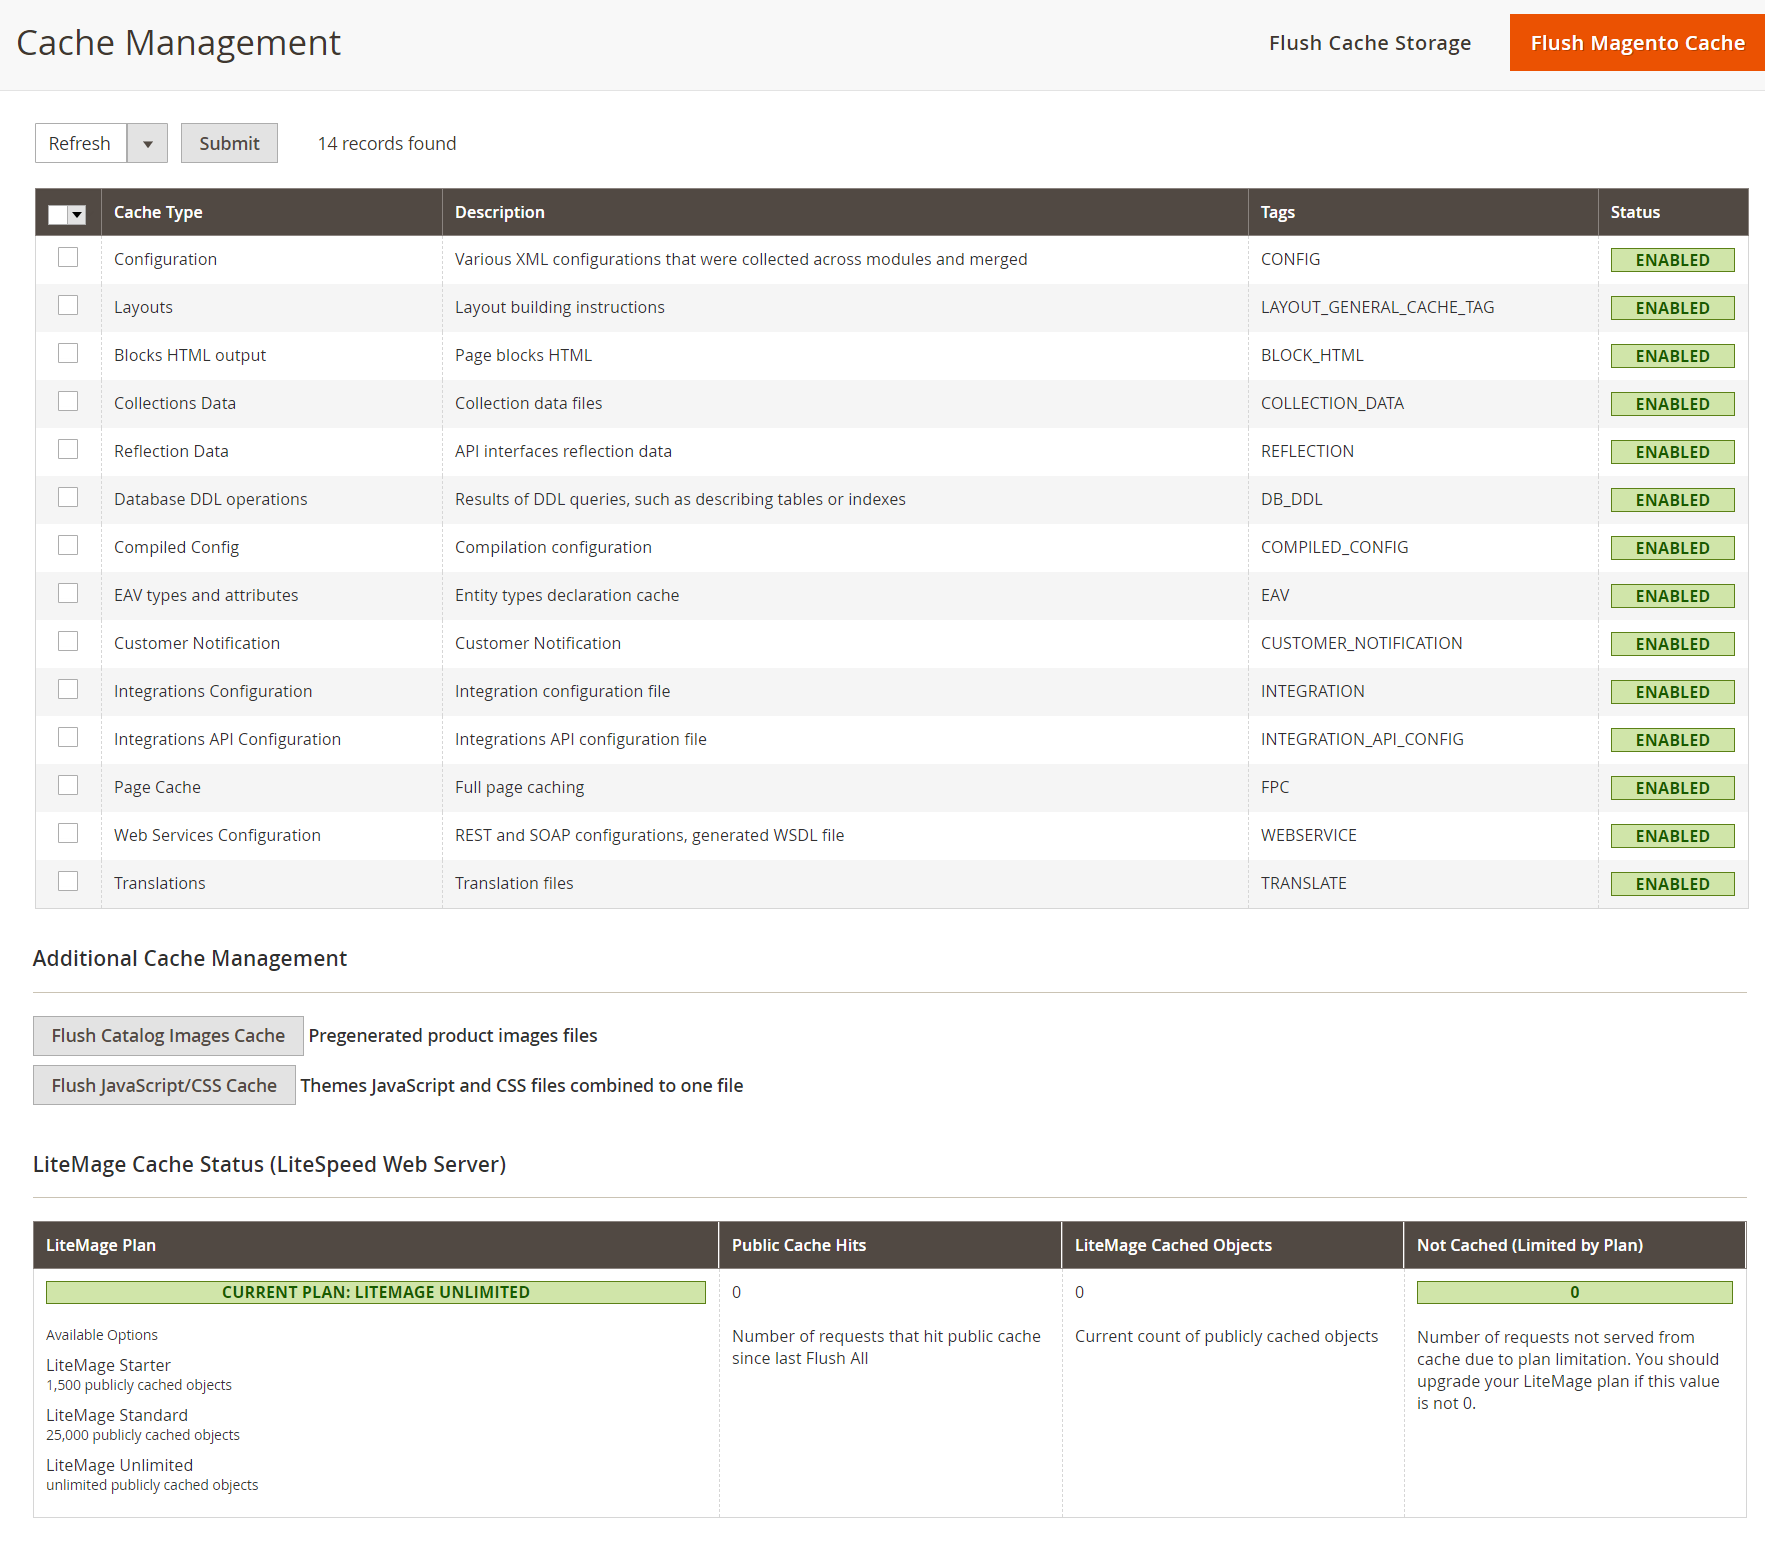This screenshot has height=1542, width=1765.
Task: Check the Reflection Data checkbox
Action: click(x=68, y=450)
